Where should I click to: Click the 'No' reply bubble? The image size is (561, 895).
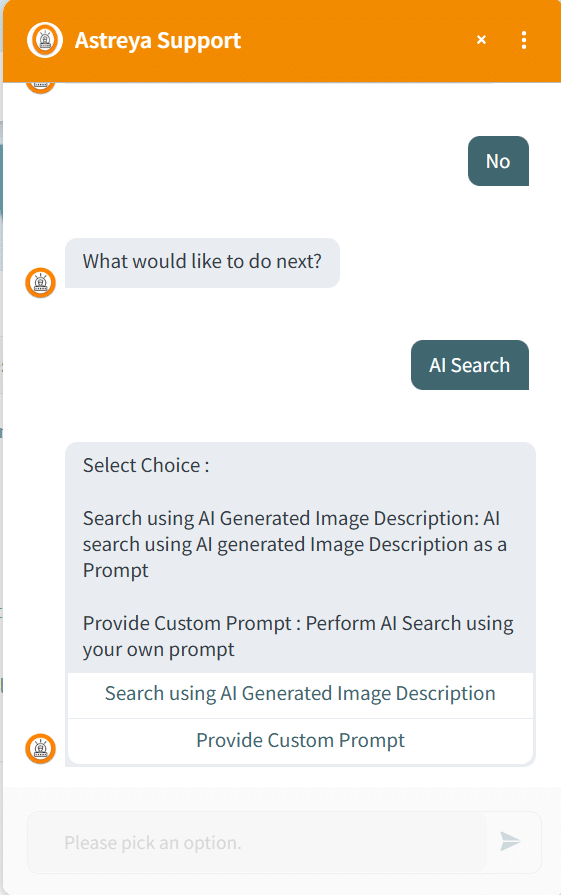(x=498, y=161)
